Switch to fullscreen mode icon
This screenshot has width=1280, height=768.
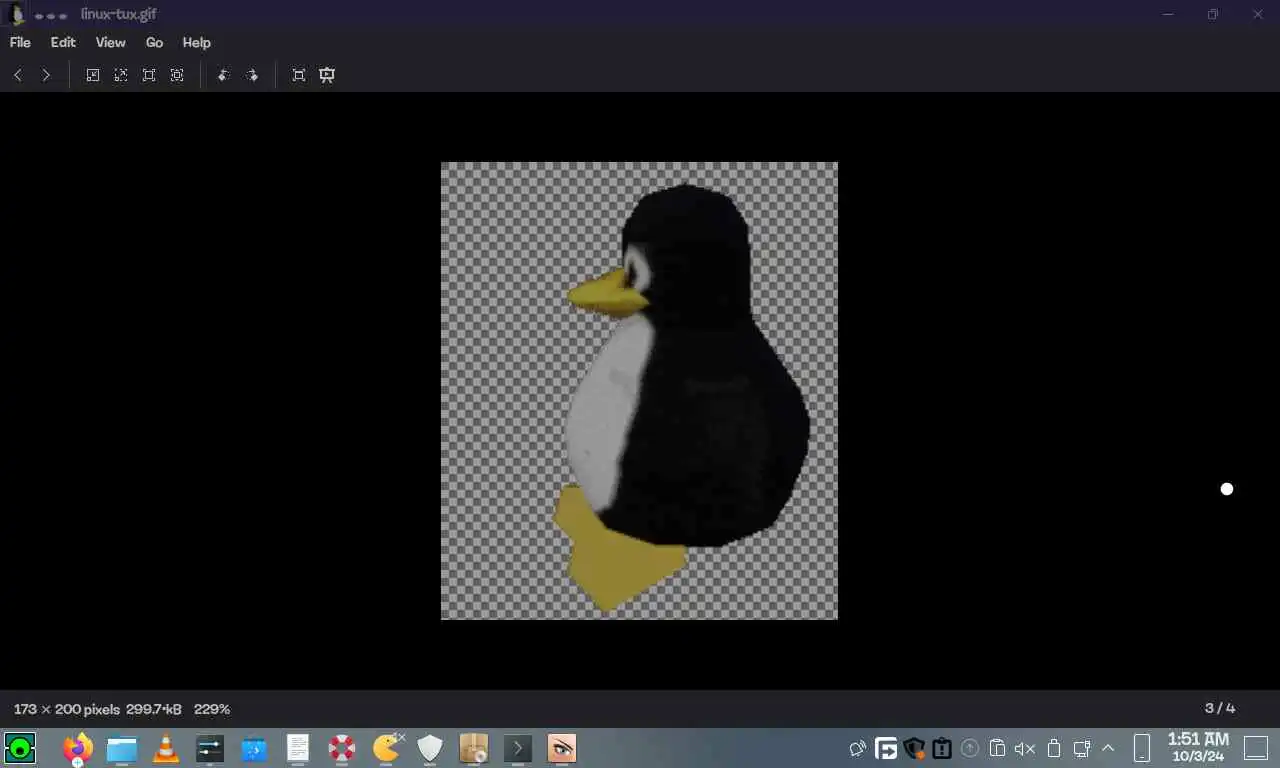pos(298,75)
